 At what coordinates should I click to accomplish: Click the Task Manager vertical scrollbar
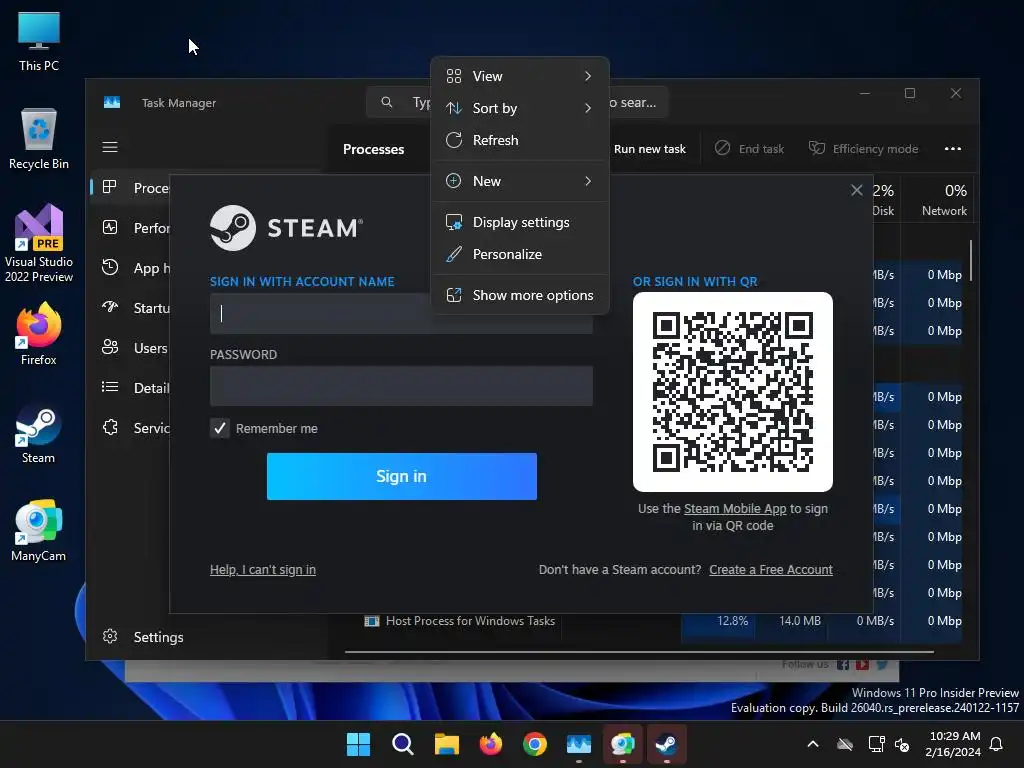971,261
